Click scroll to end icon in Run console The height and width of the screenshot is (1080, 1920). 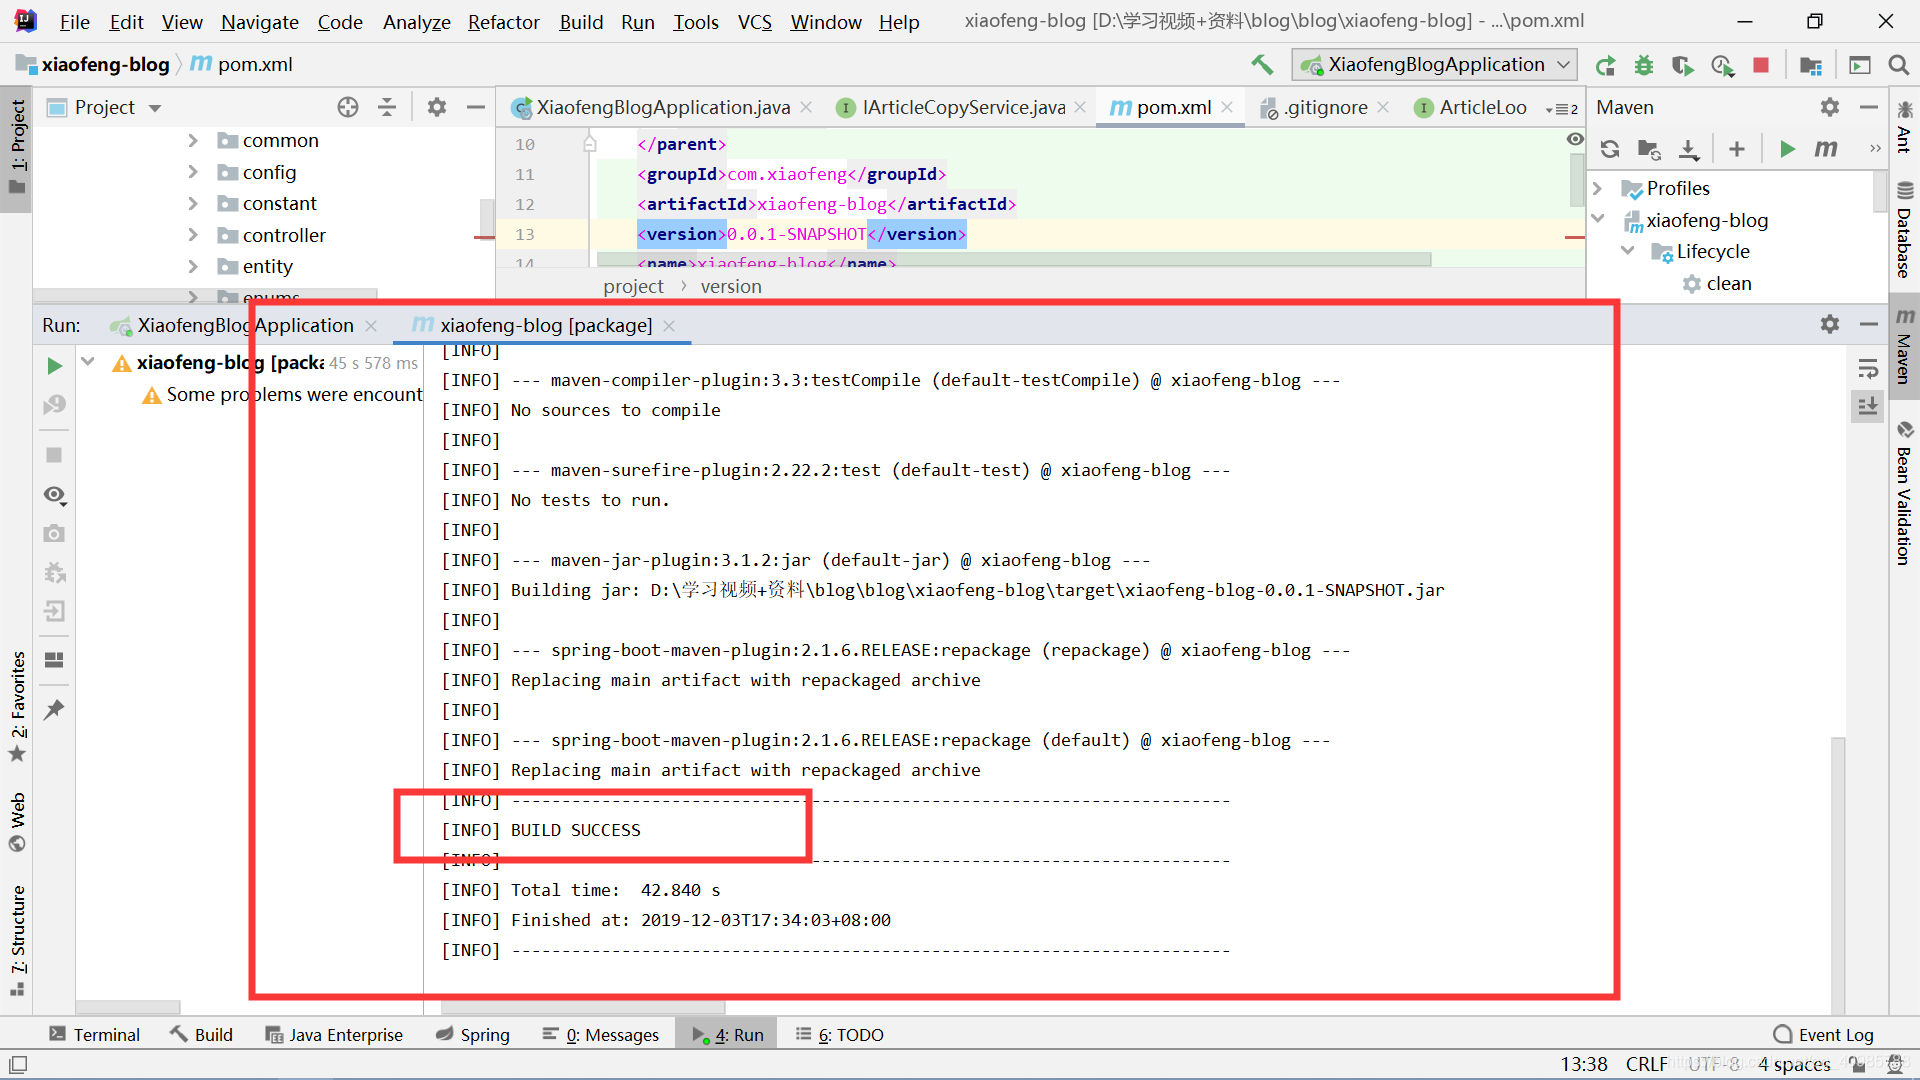[1868, 406]
